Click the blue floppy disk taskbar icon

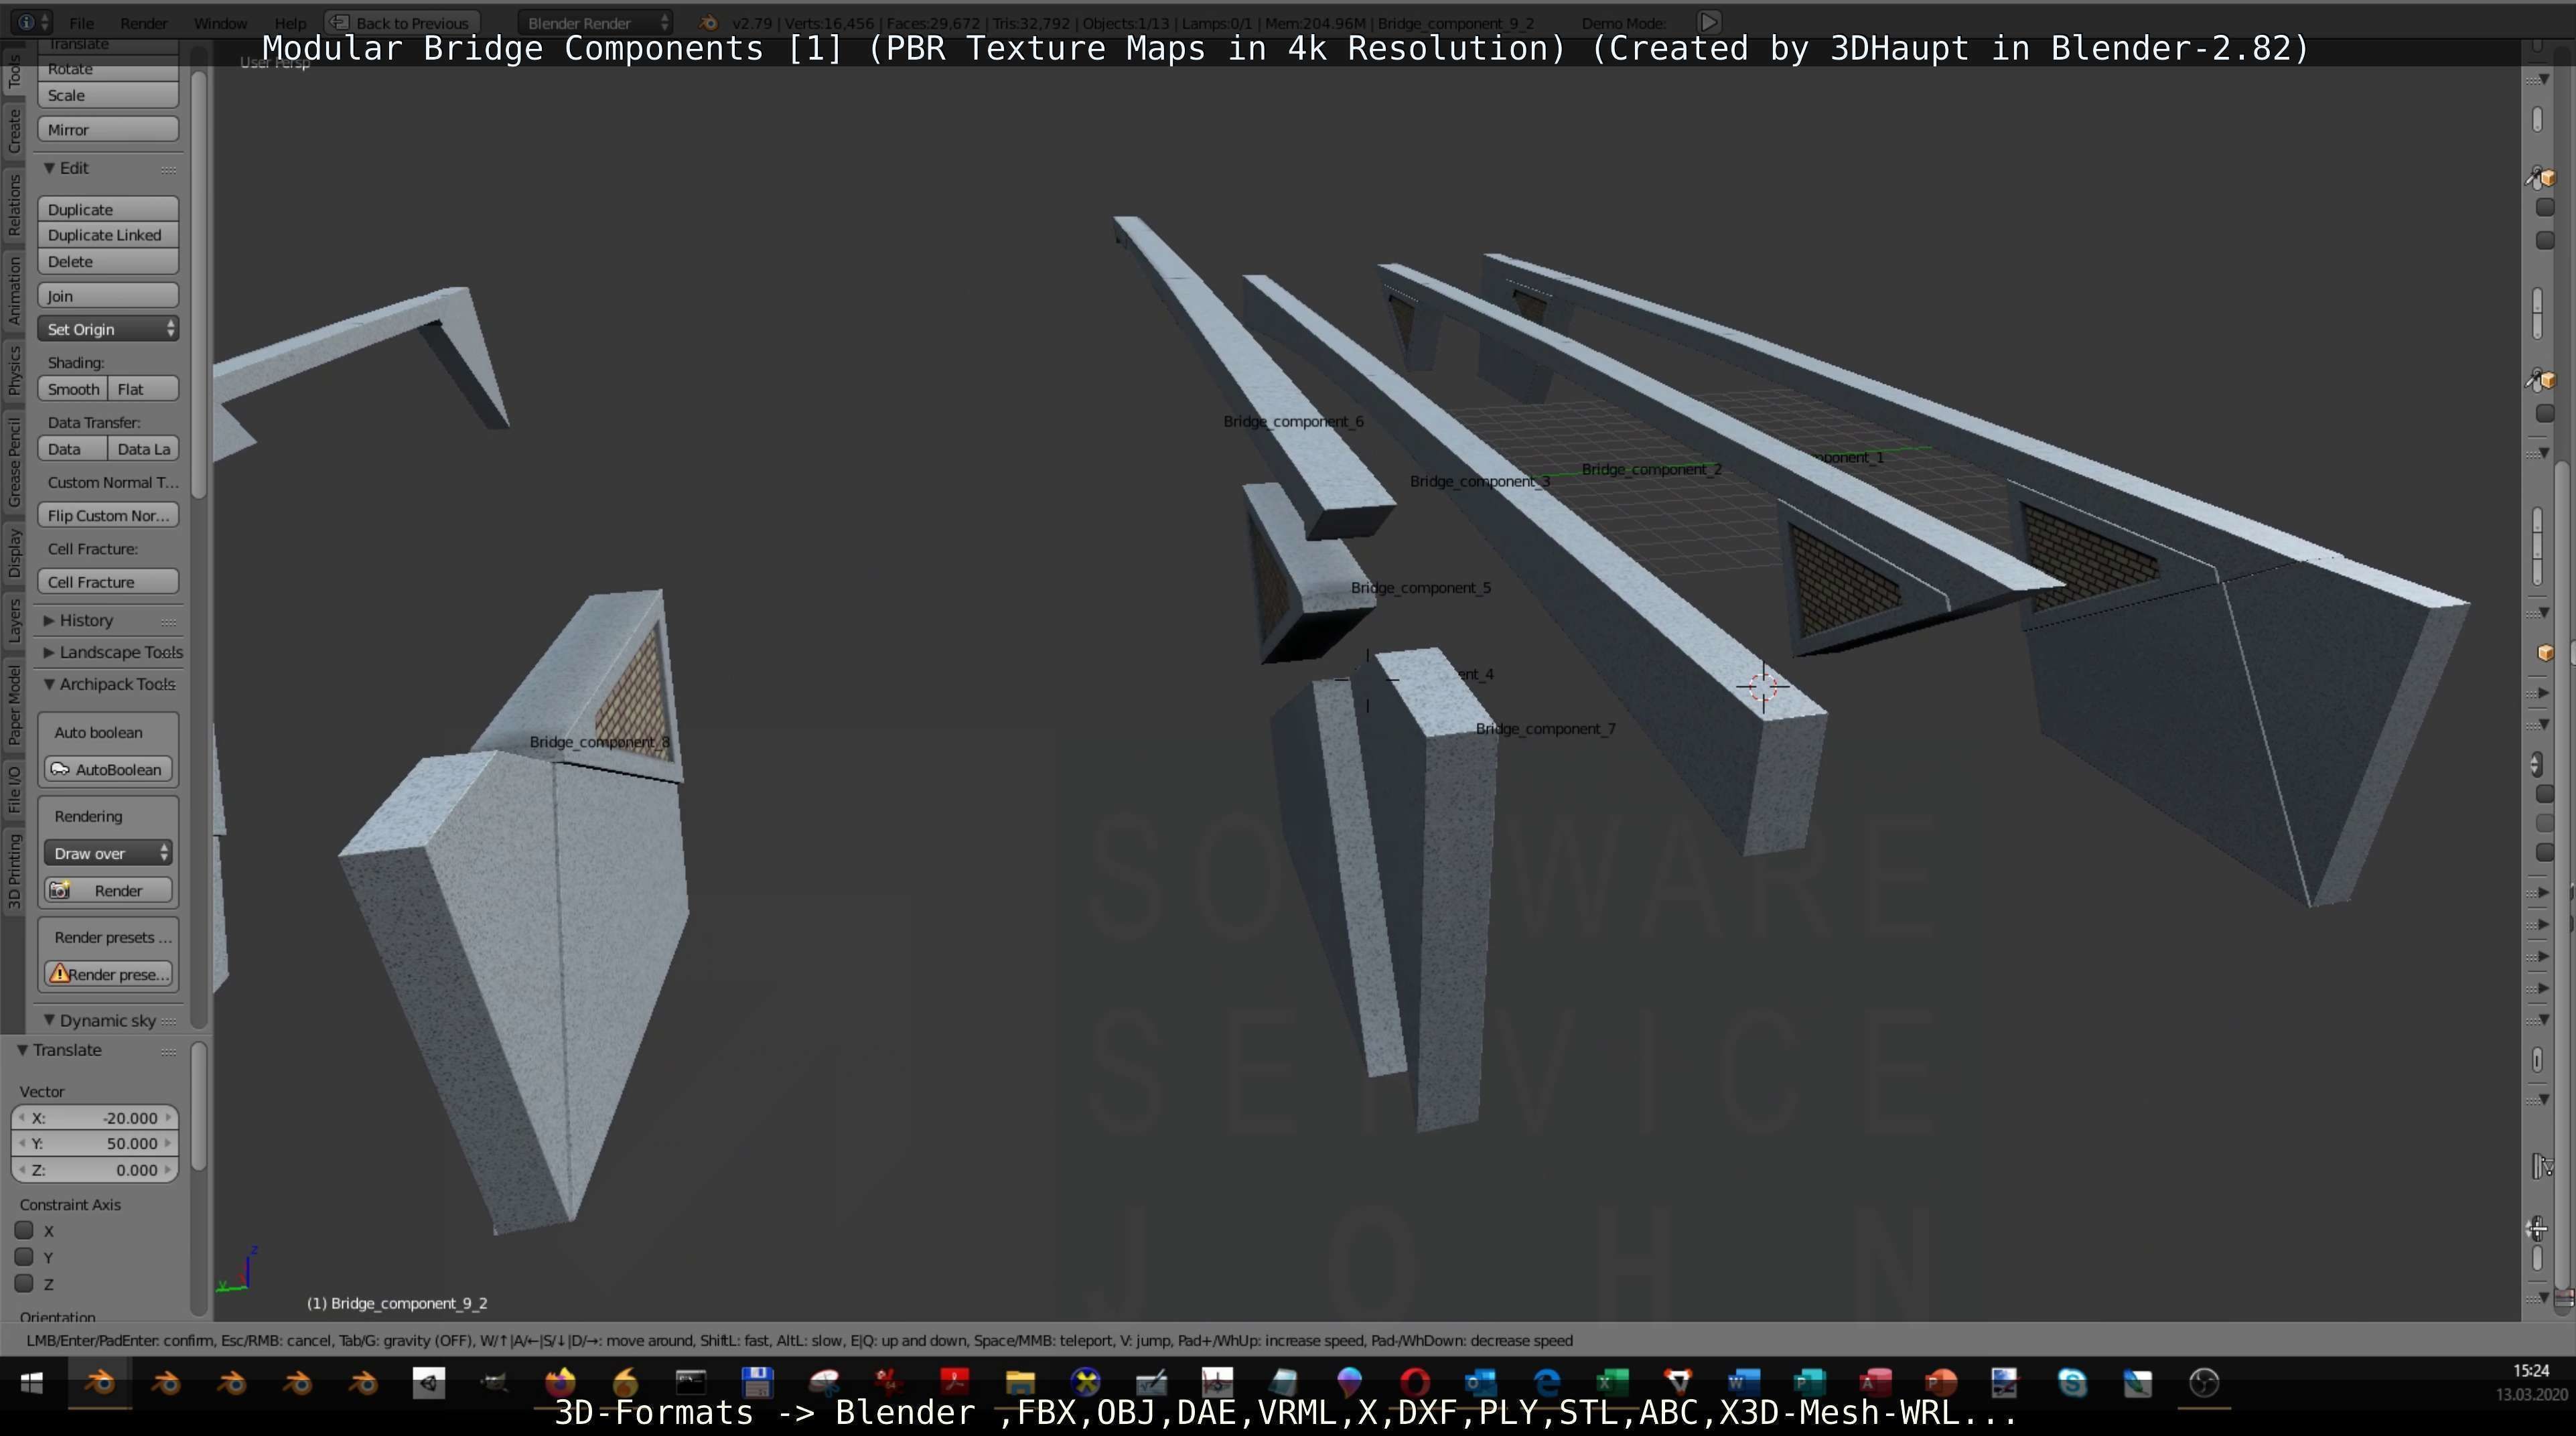pos(757,1383)
